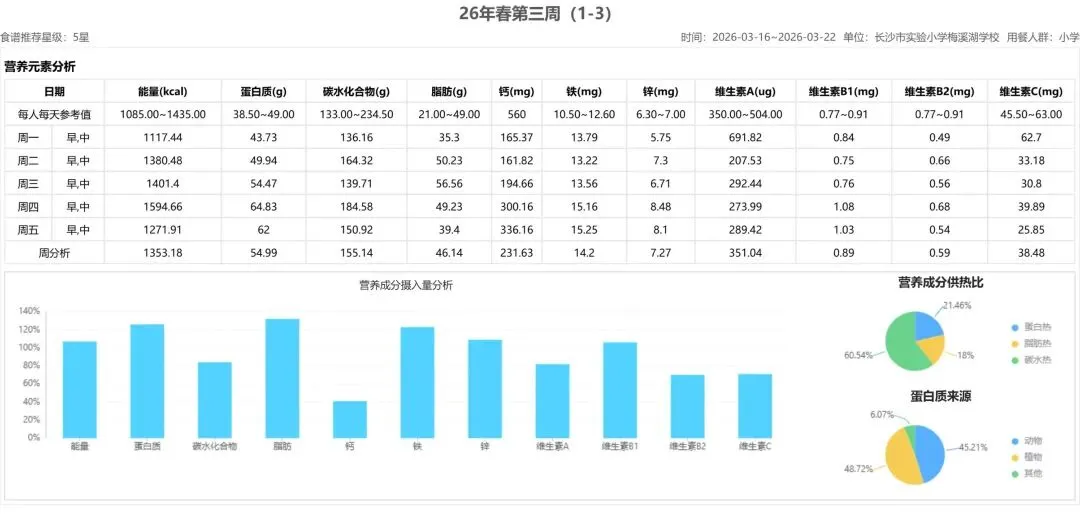Click the 碳水化合物(g) column header
This screenshot has height=521, width=1080.
pos(357,91)
